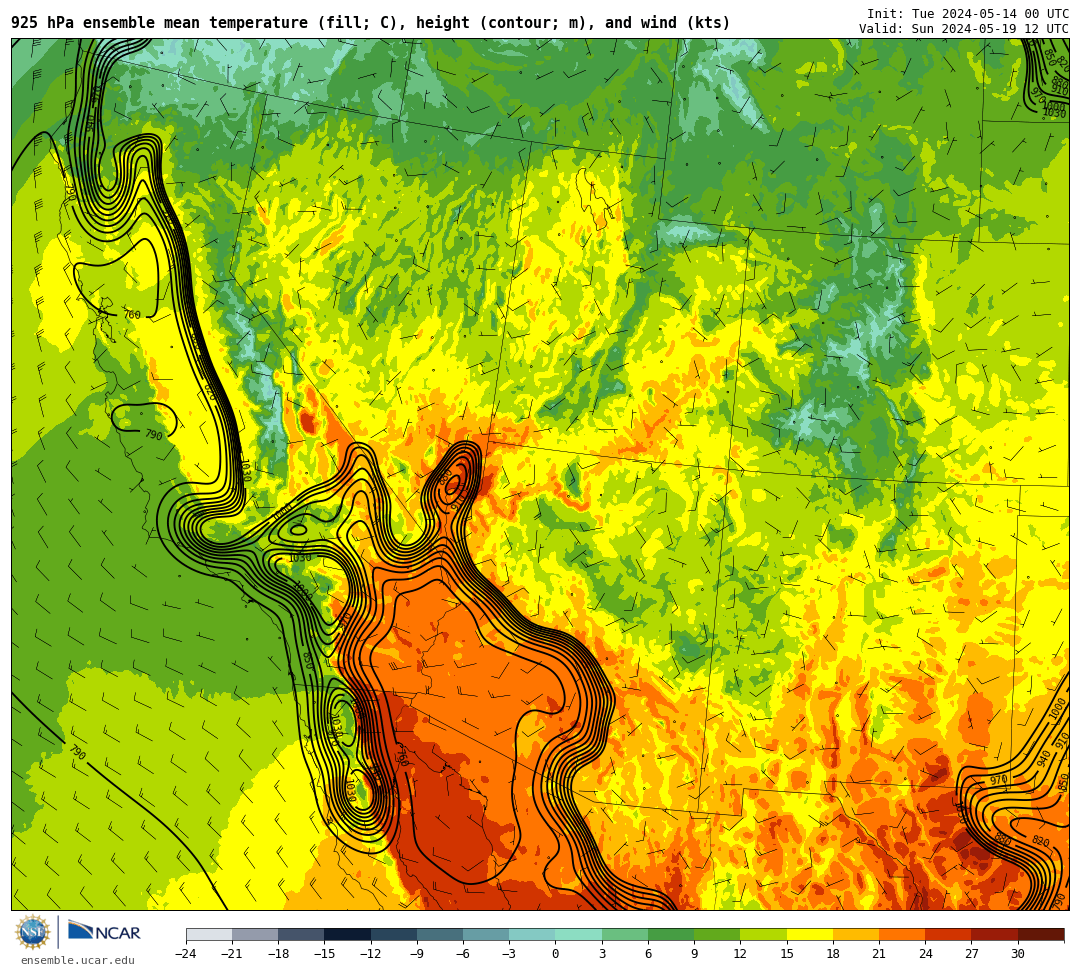The image size is (1080, 973).
Task: Click the 'Valid: Sun 2024-05-19 12 UTC' text
Action: tap(964, 28)
